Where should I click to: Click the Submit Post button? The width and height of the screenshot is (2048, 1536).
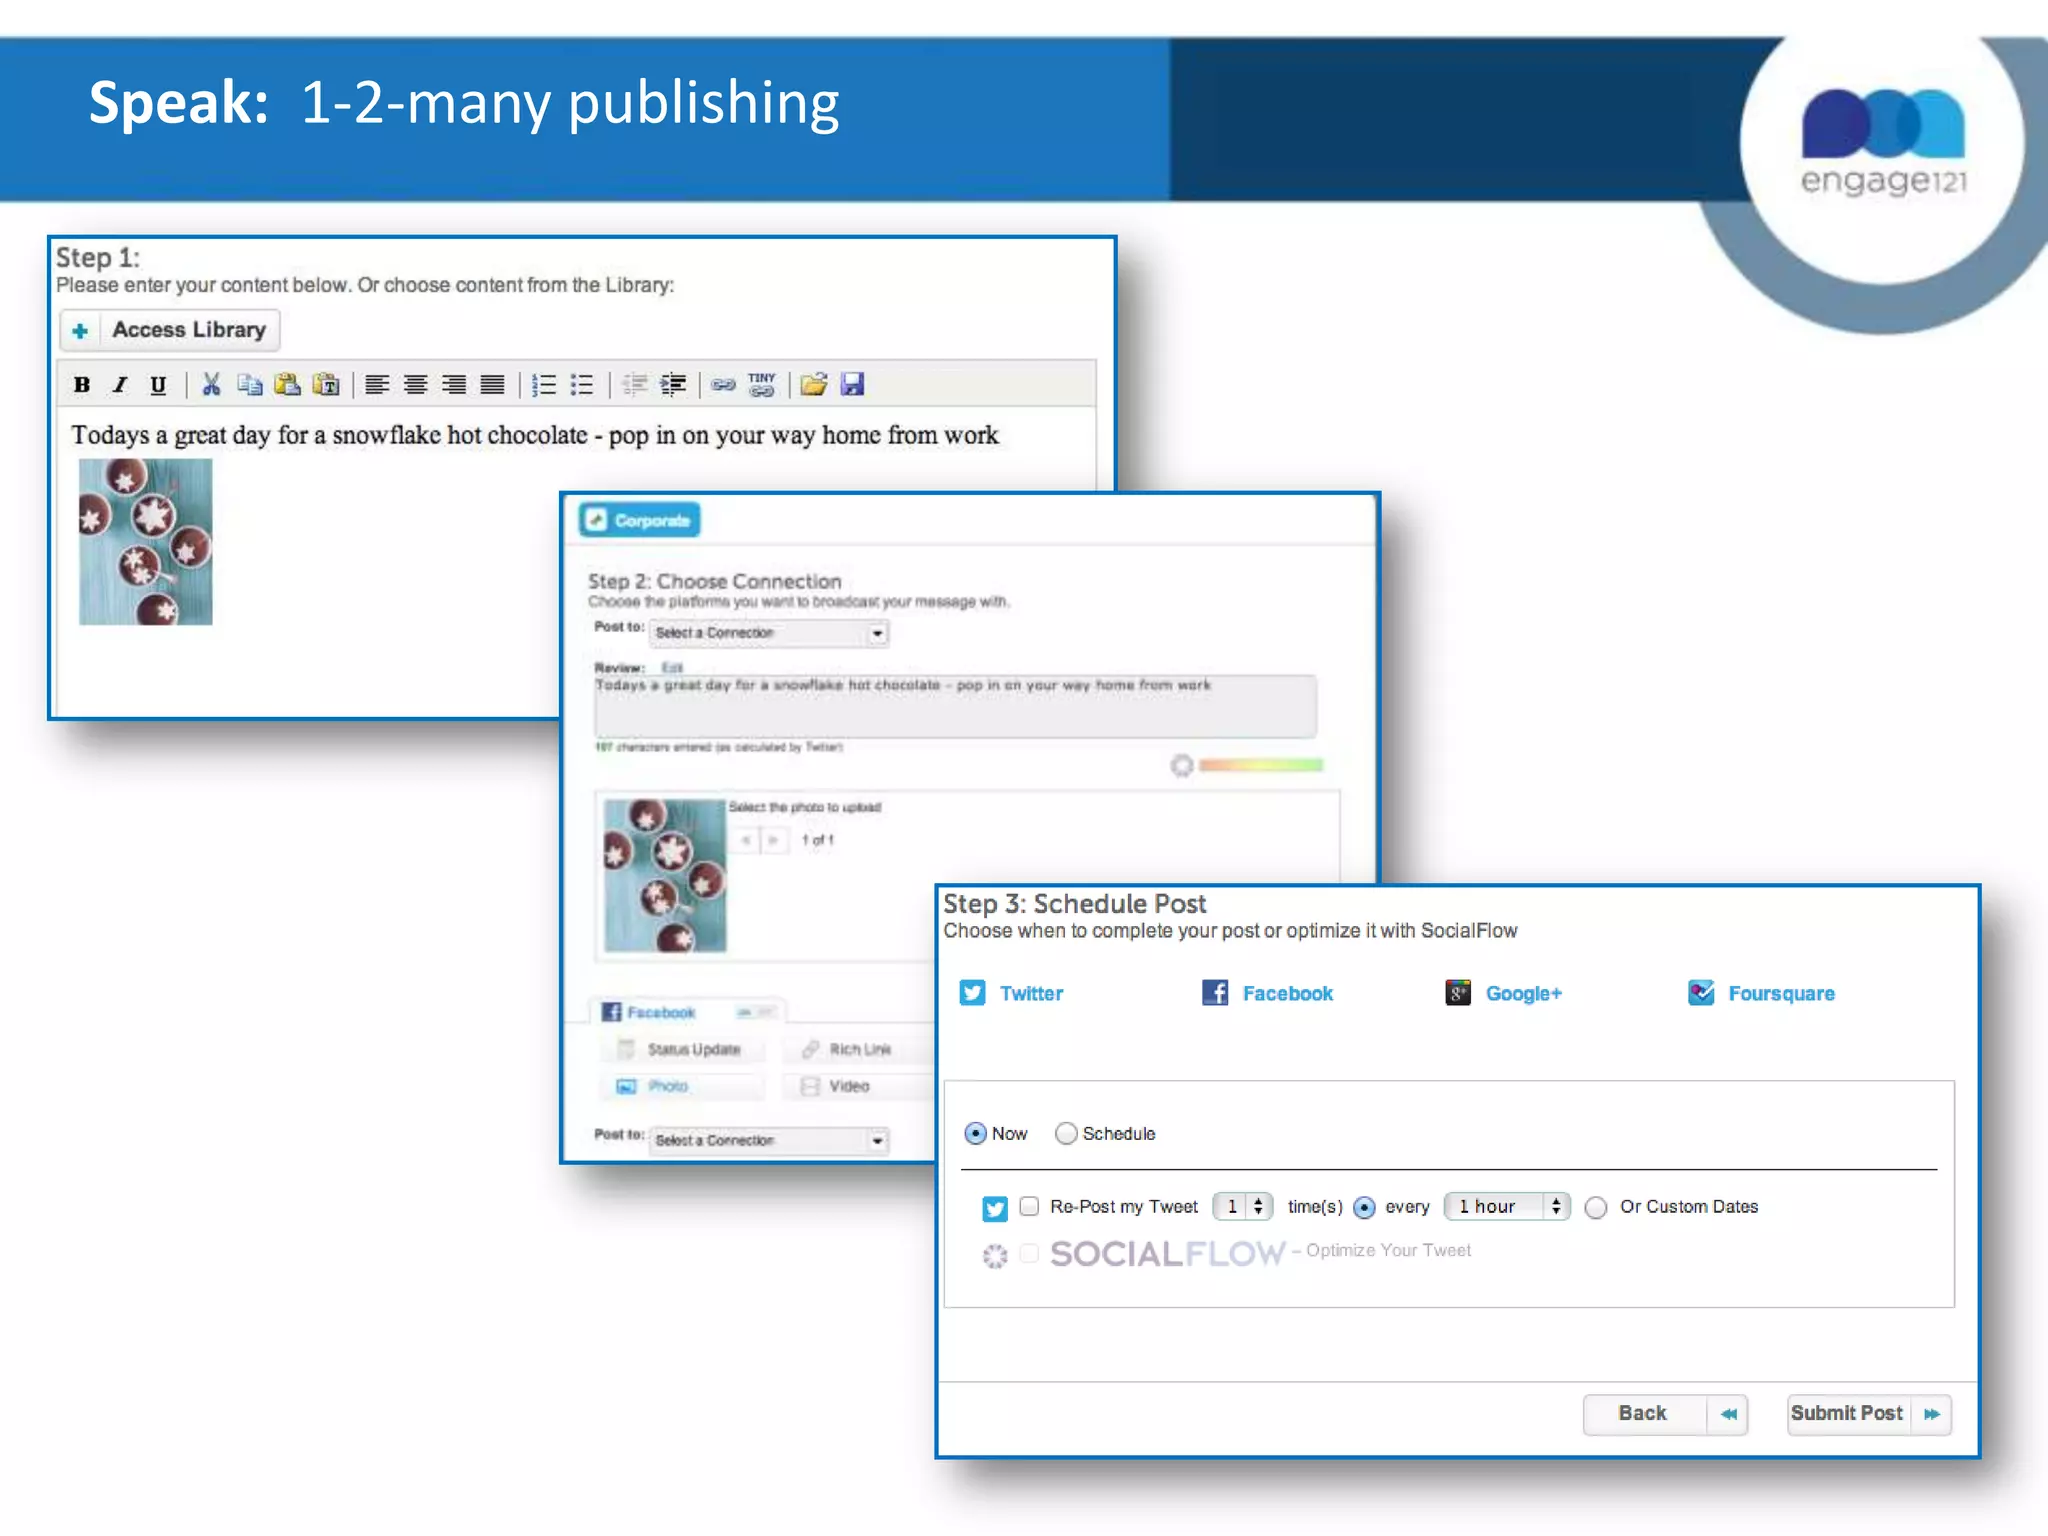[1869, 1414]
